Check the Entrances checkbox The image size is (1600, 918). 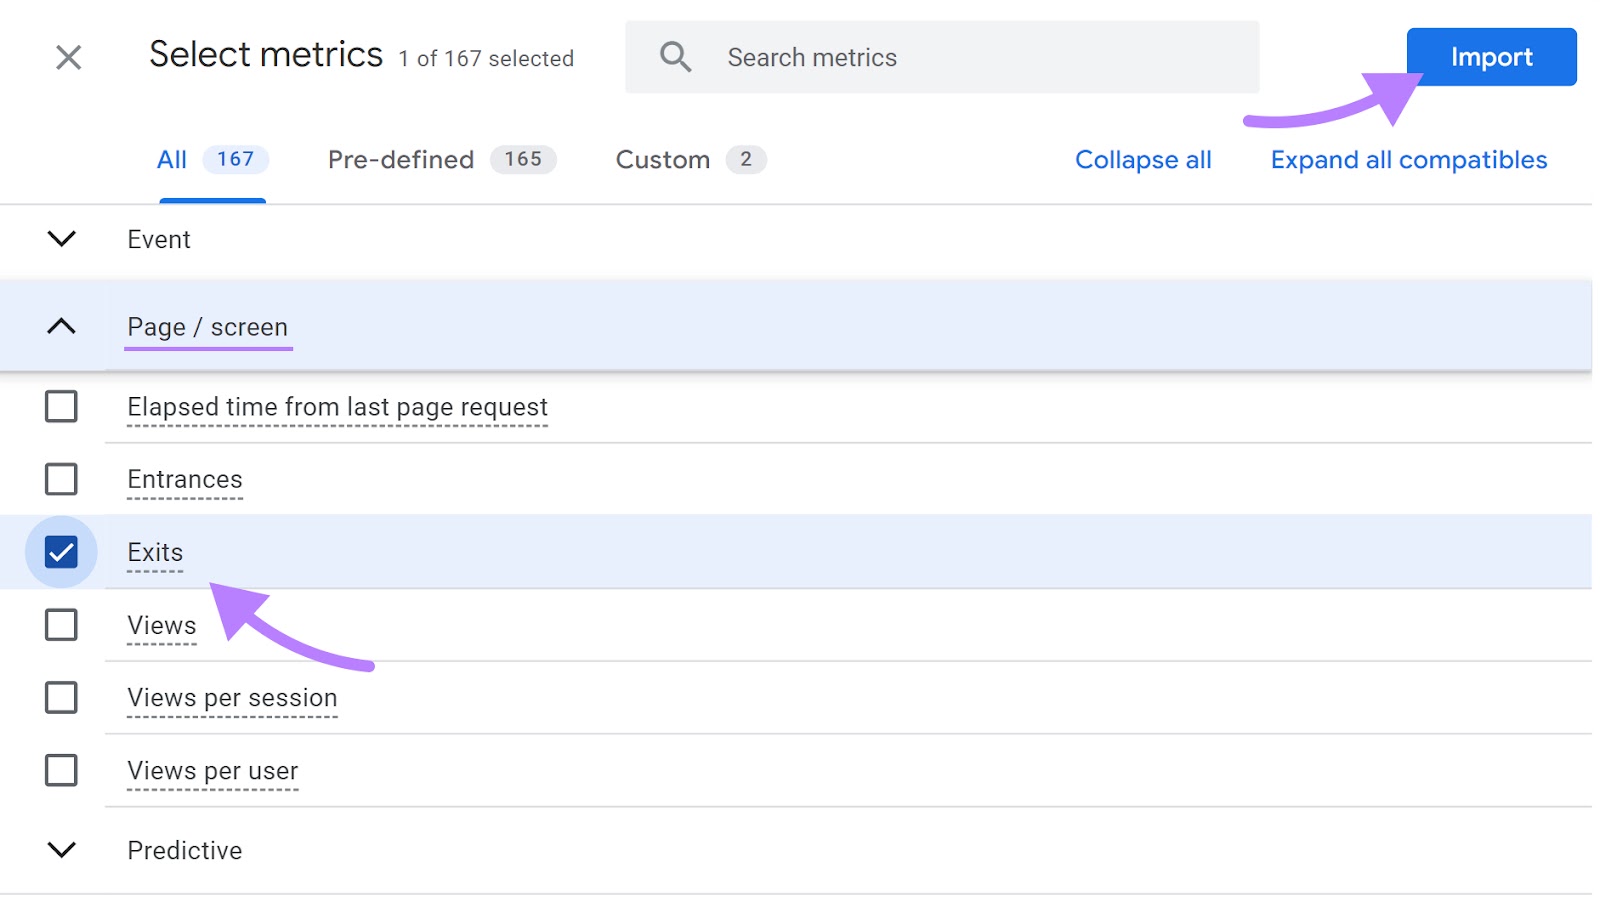(61, 479)
